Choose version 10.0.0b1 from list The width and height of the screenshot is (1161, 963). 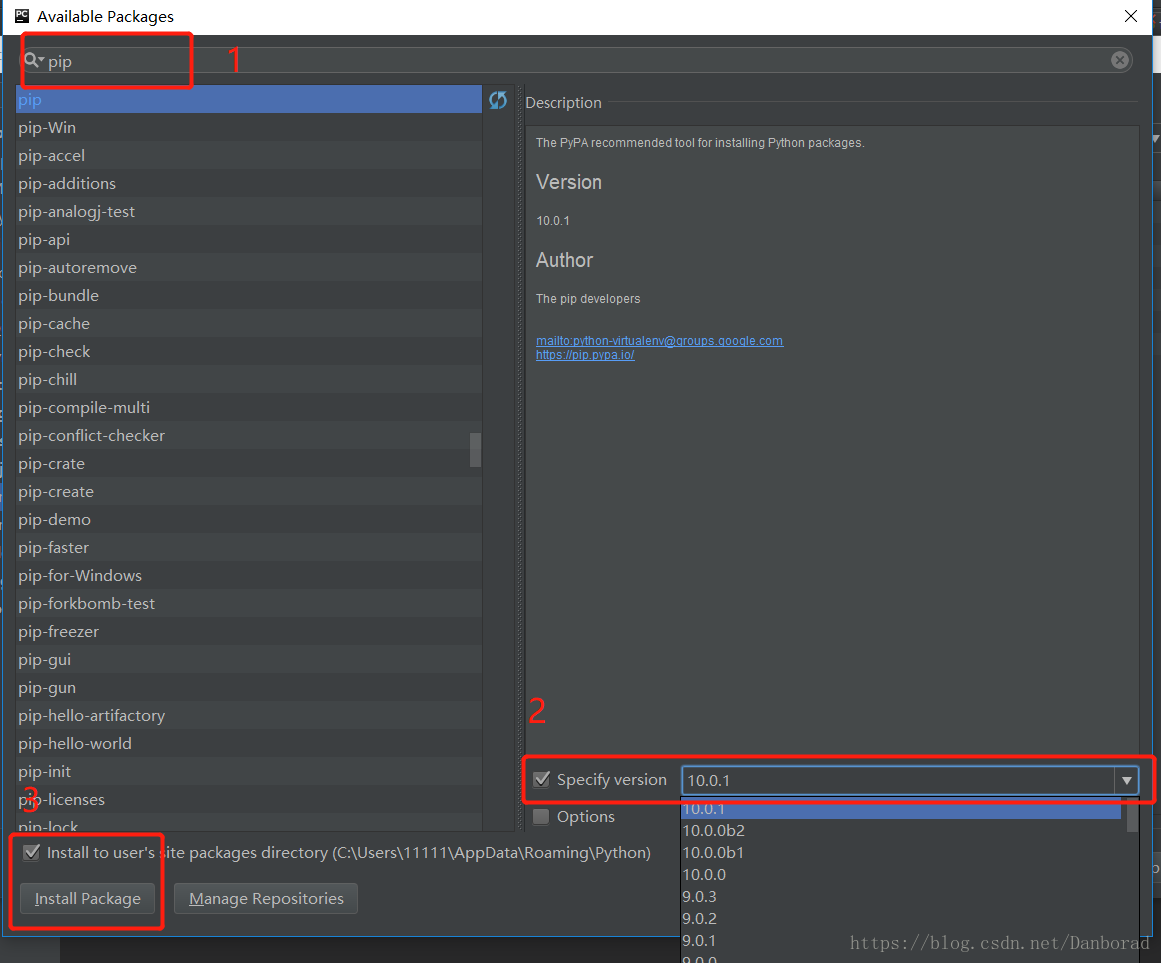click(901, 853)
